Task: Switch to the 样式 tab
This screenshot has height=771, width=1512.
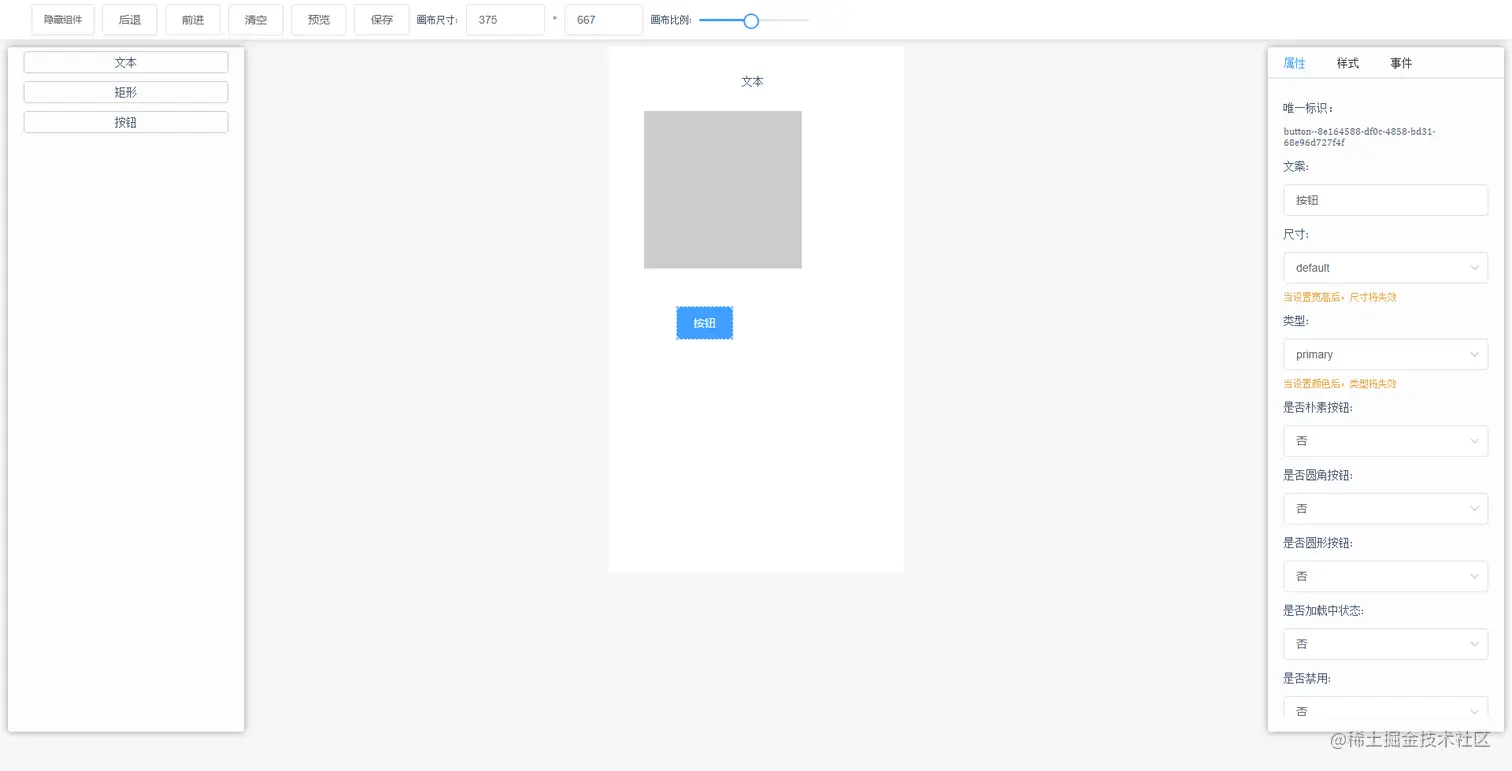Action: point(1348,63)
